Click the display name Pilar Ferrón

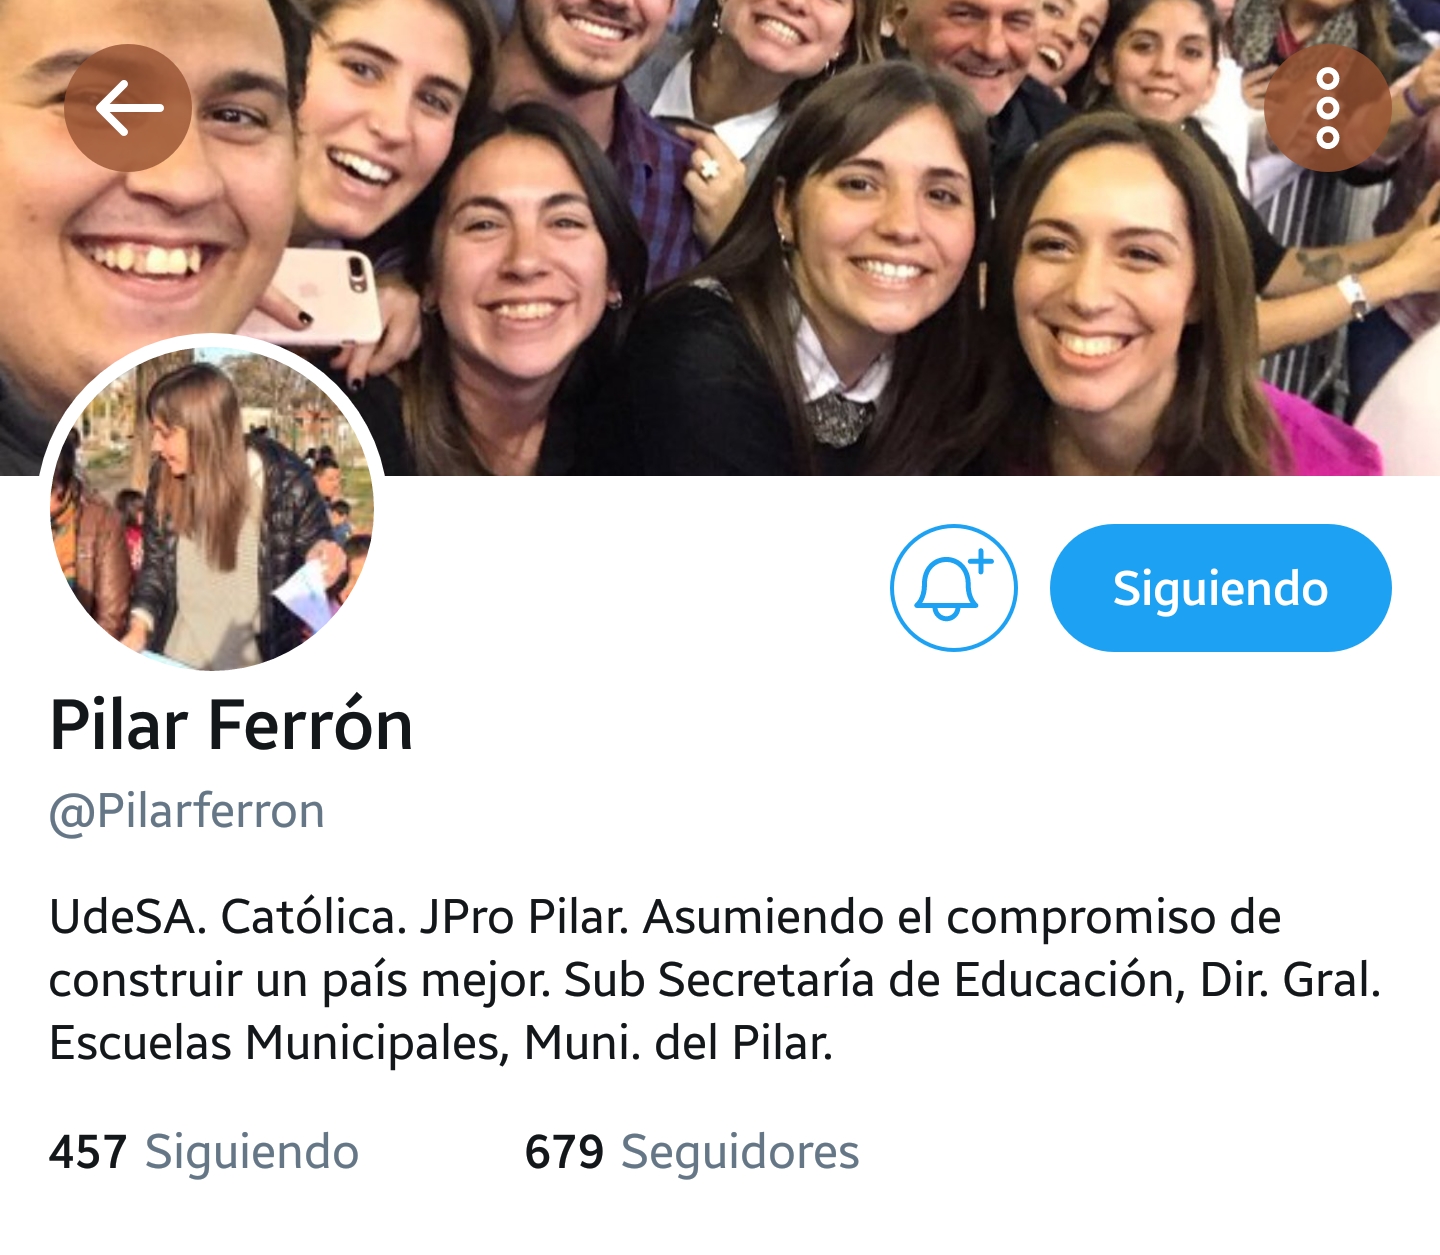[231, 725]
